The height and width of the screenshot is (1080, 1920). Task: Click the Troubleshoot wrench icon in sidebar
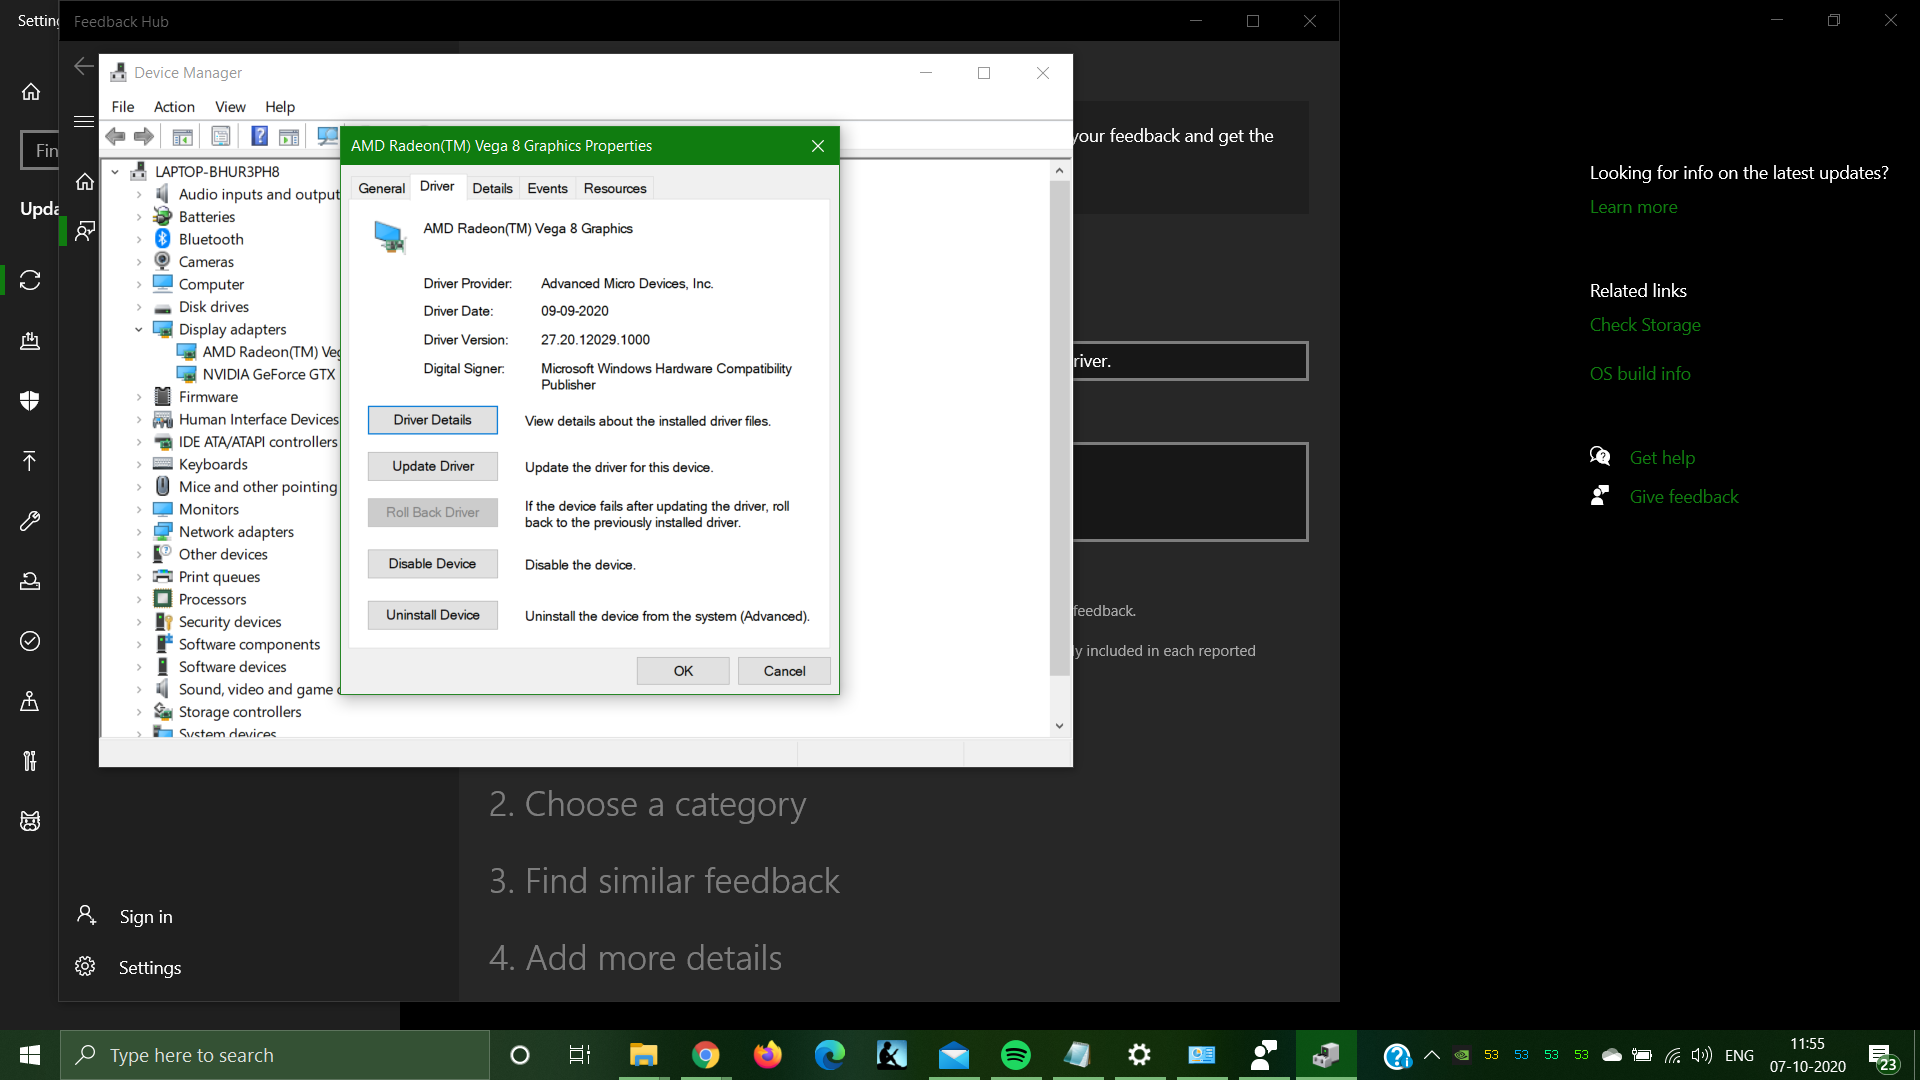tap(30, 521)
